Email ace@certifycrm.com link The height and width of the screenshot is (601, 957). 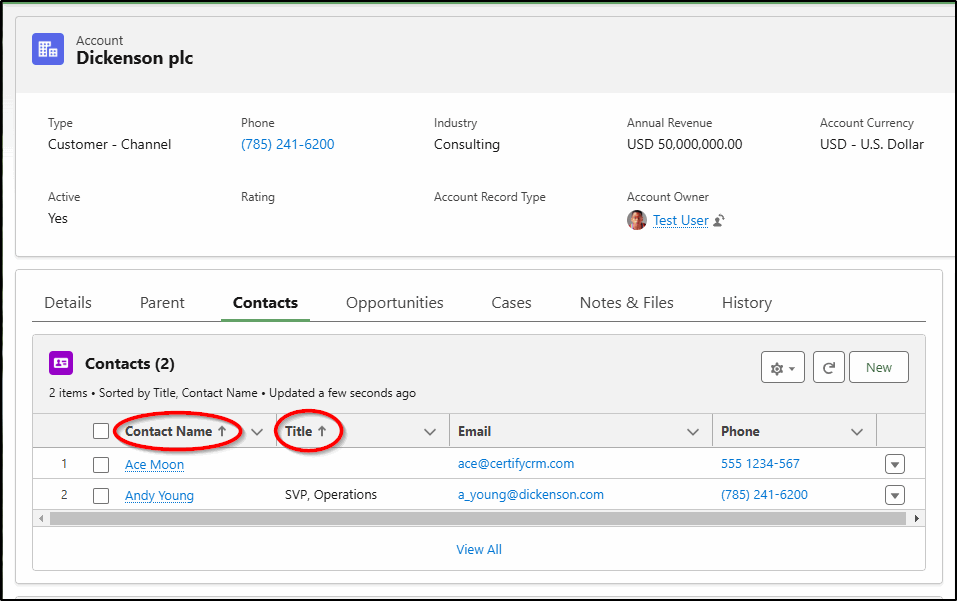pyautogui.click(x=516, y=464)
